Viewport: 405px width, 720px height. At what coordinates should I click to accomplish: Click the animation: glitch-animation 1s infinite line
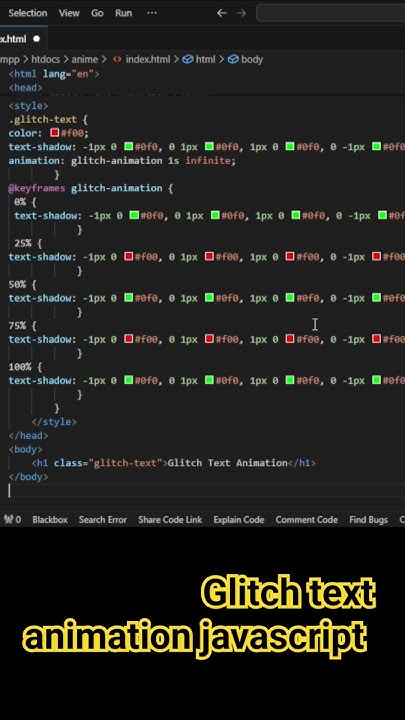[x=122, y=161]
